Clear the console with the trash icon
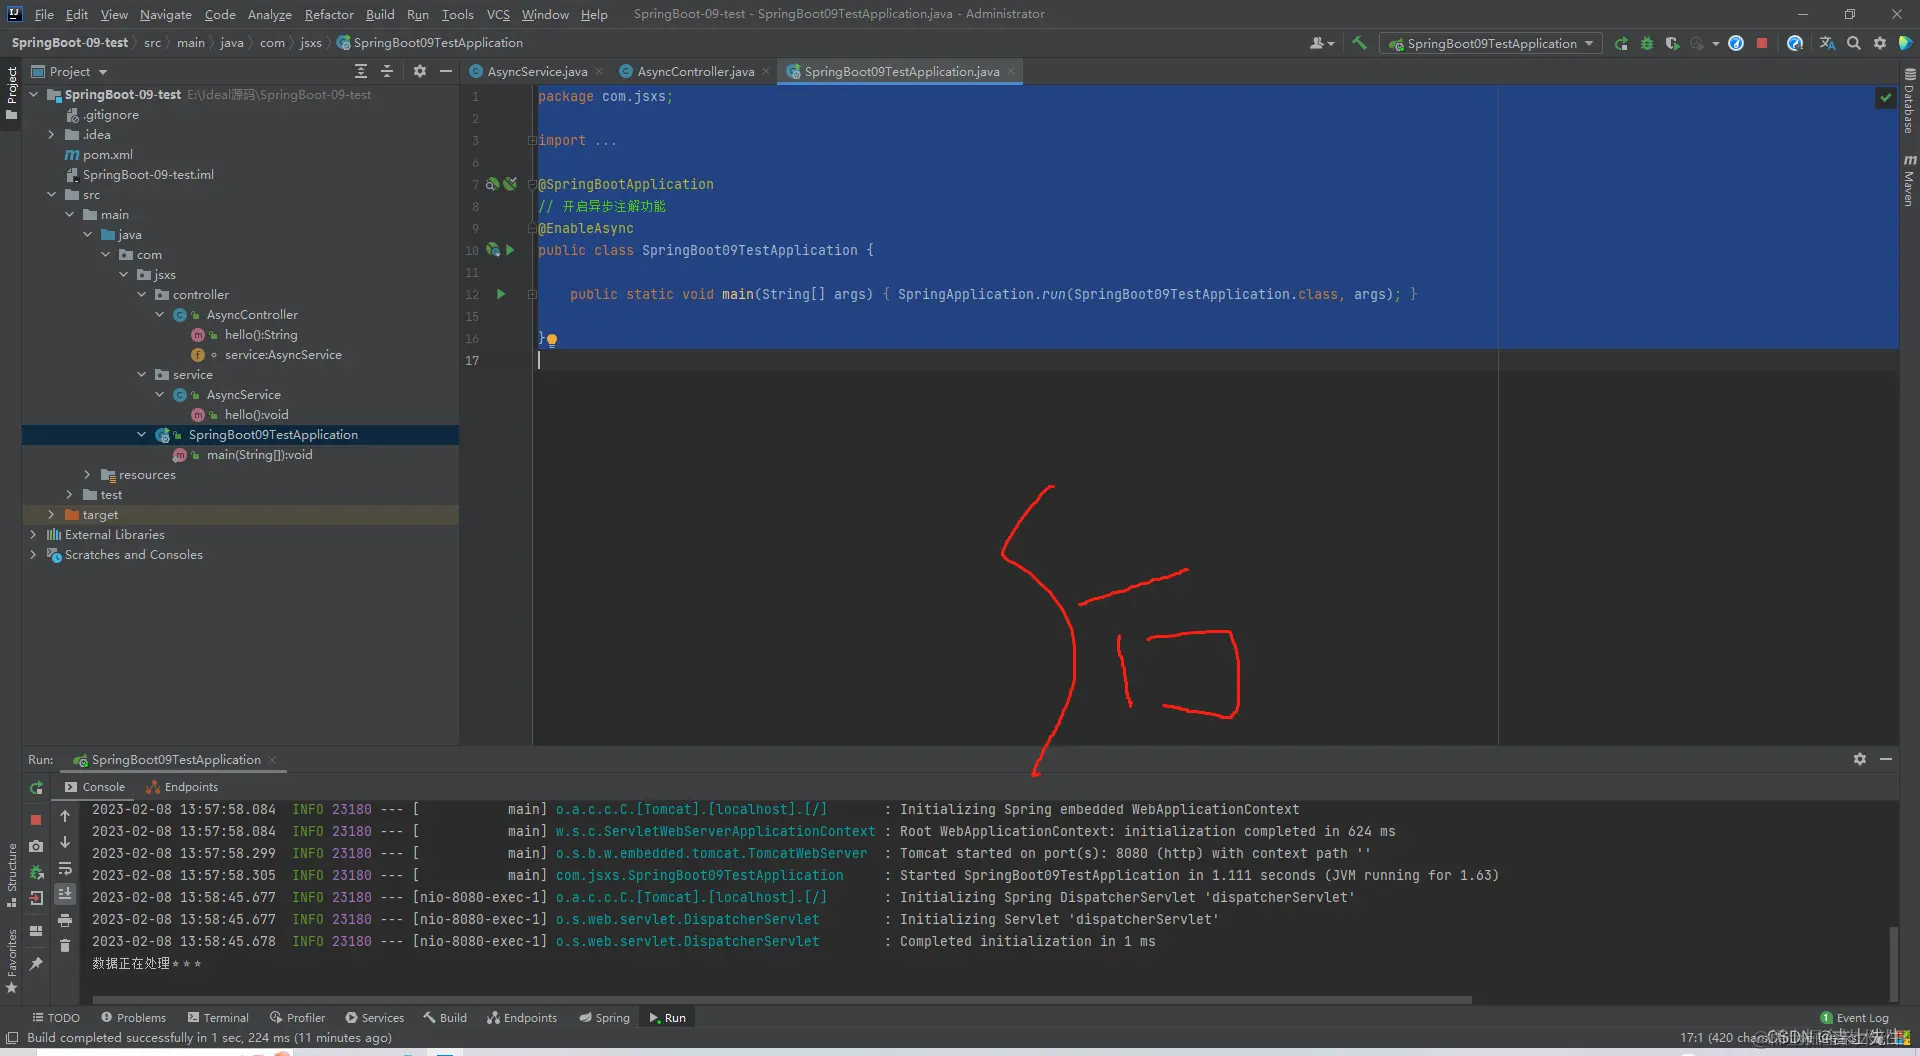 click(65, 946)
